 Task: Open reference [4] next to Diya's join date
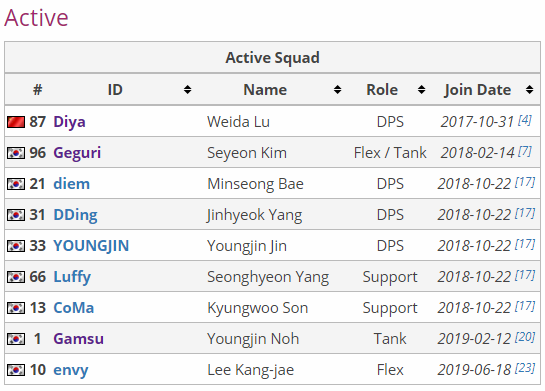point(524,120)
